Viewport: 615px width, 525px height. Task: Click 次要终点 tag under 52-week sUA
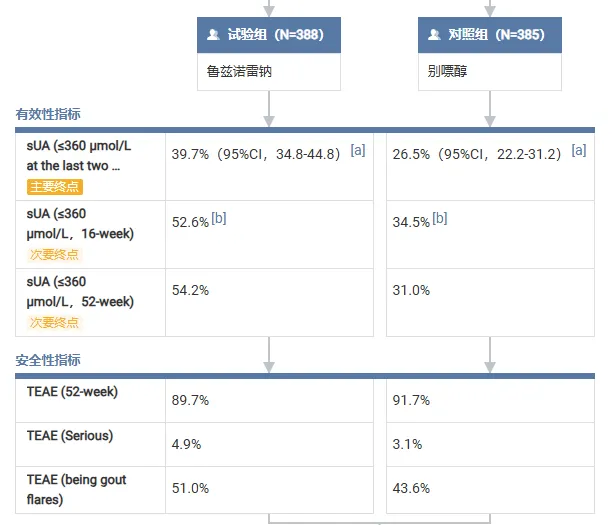click(x=54, y=322)
